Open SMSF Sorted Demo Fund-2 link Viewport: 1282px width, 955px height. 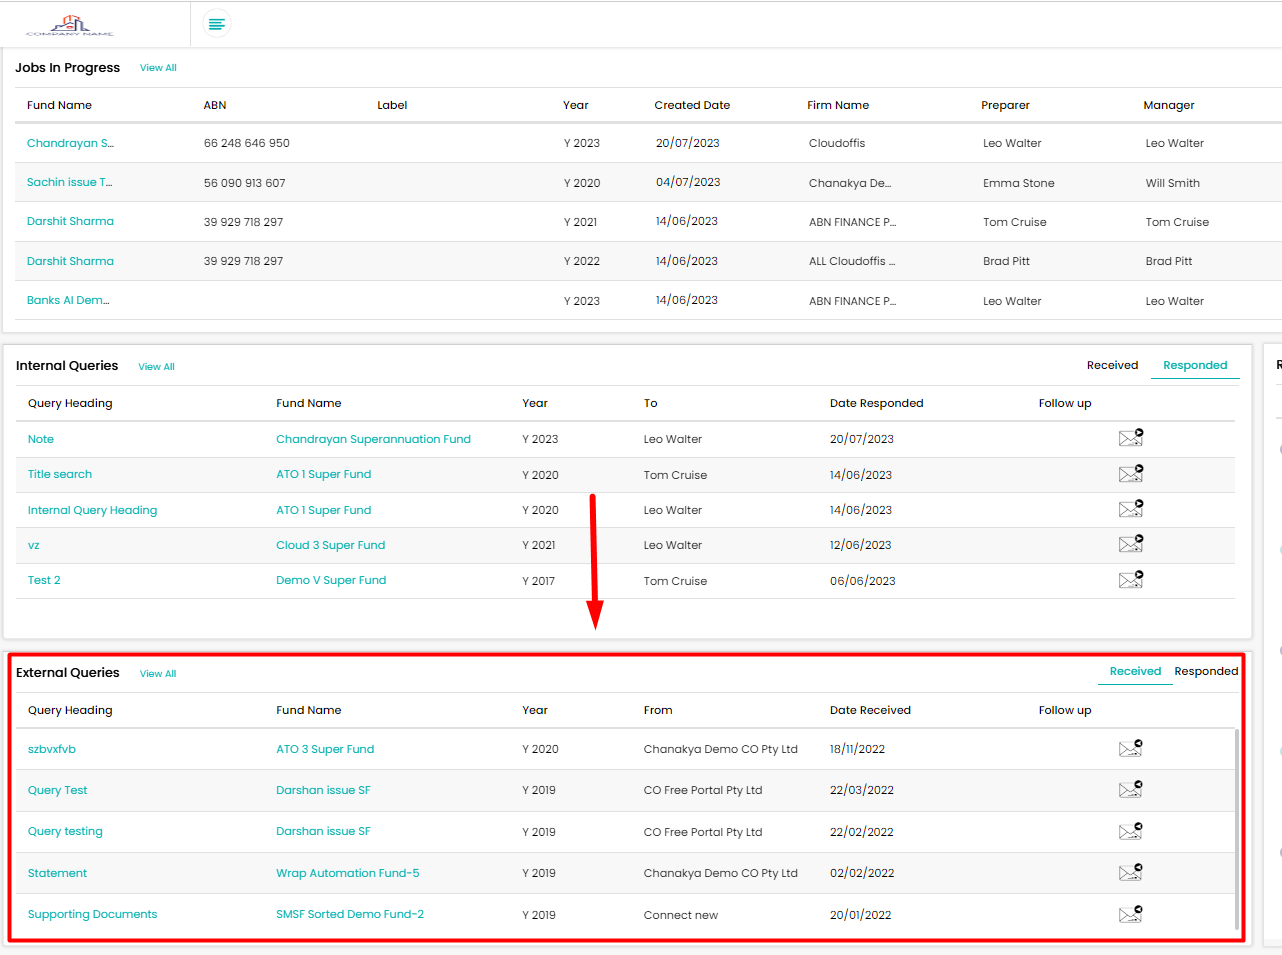click(x=350, y=914)
